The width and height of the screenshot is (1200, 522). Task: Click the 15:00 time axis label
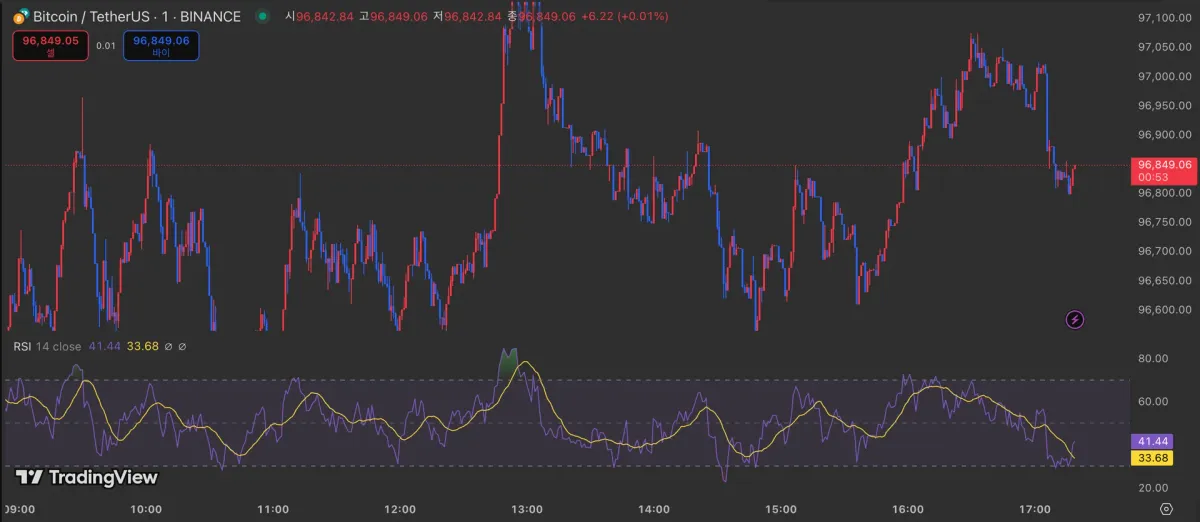[x=781, y=509]
